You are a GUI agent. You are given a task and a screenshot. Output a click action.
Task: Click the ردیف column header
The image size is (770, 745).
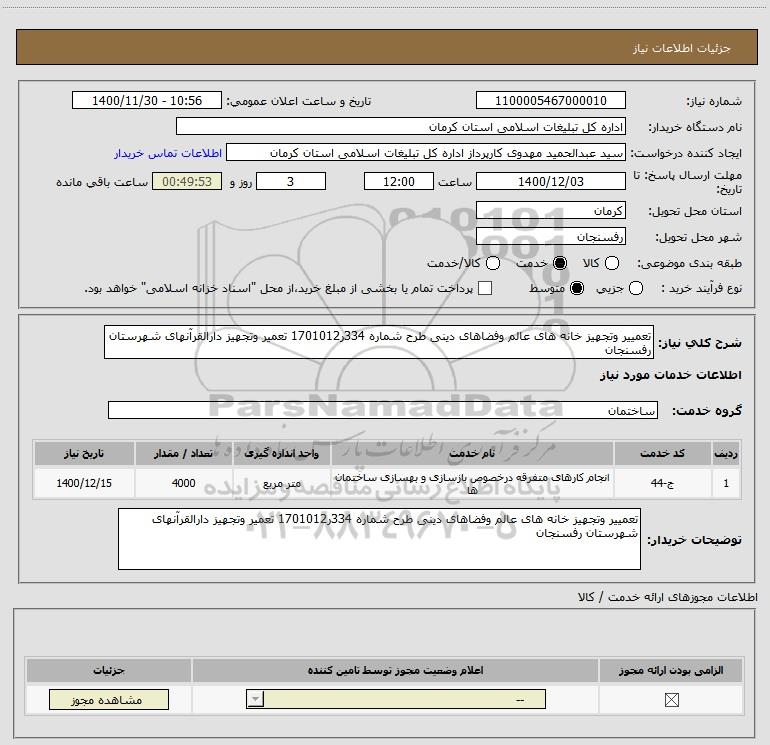pos(726,453)
